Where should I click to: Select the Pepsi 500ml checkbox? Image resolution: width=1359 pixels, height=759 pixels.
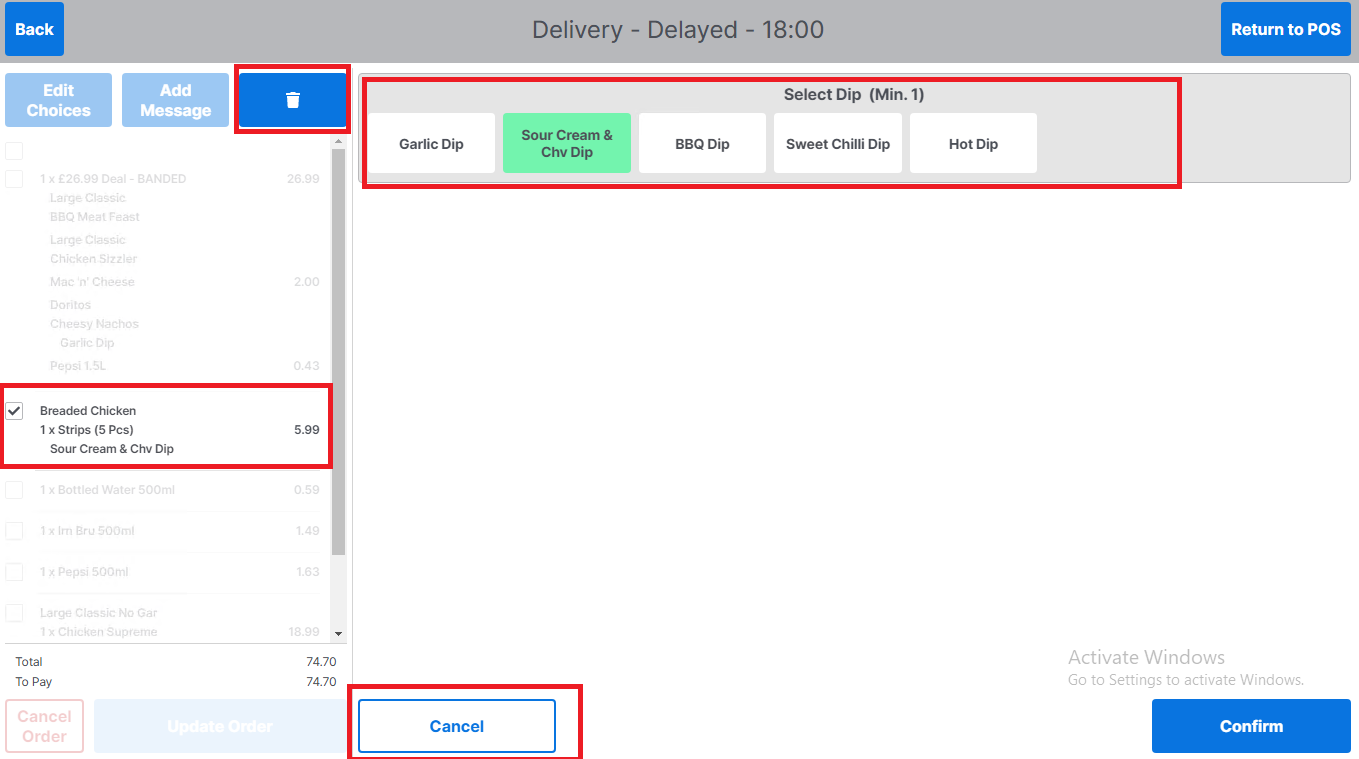click(x=15, y=572)
